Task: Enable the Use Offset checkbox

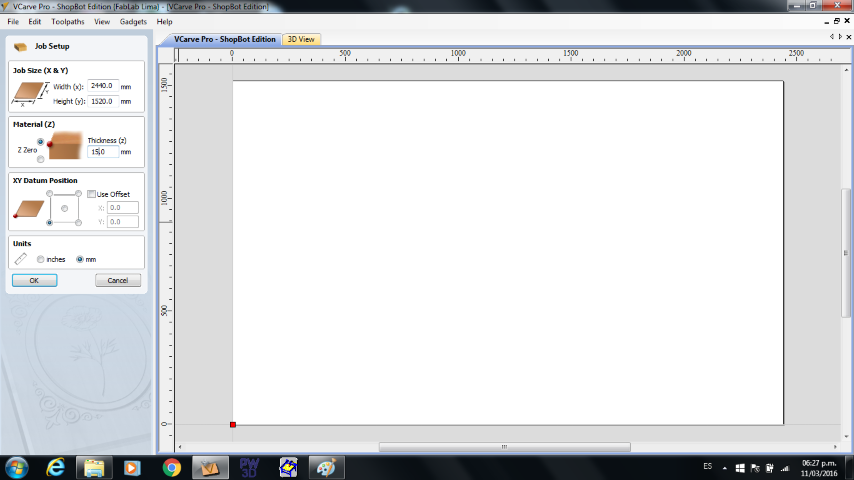Action: pos(92,194)
